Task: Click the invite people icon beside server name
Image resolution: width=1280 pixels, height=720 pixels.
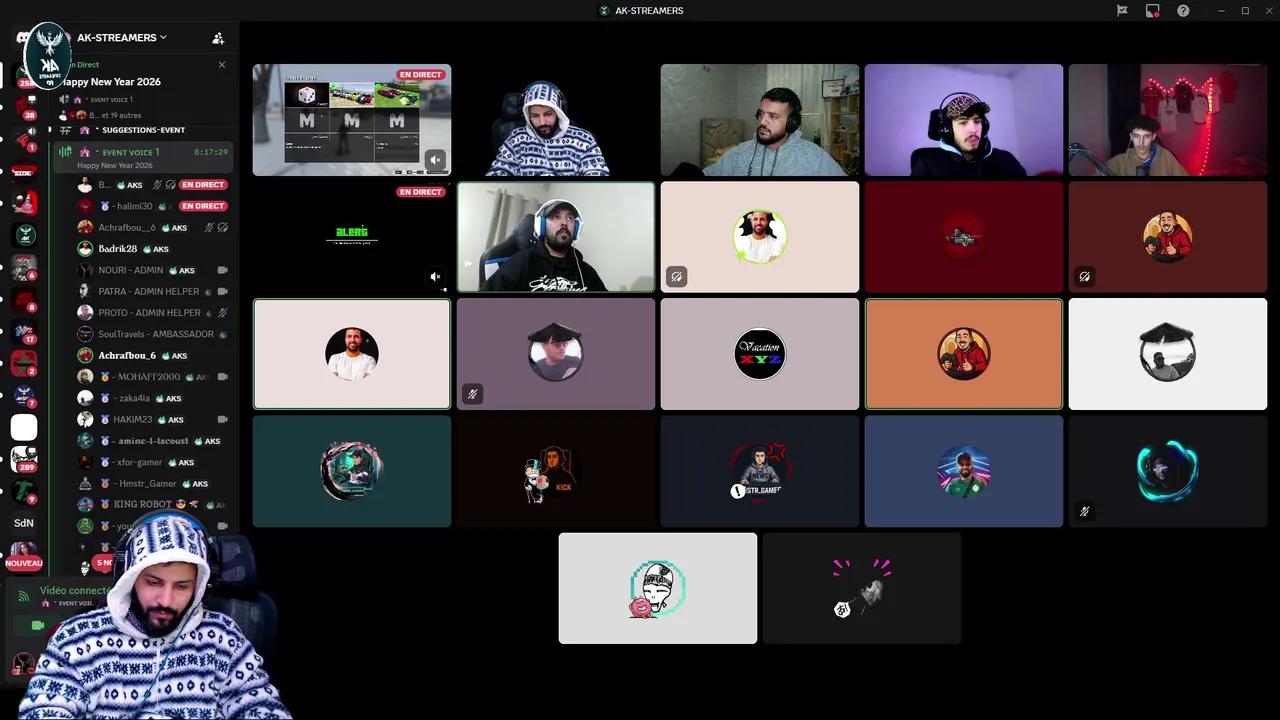Action: [x=218, y=38]
